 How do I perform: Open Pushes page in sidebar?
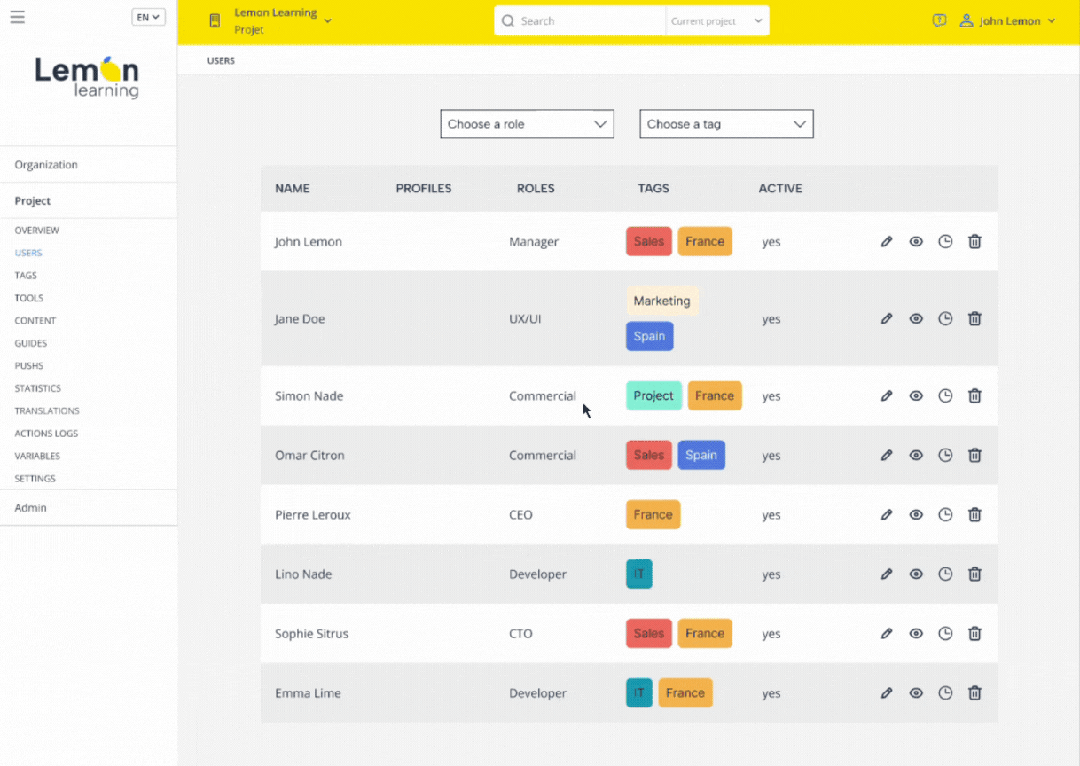[x=29, y=366]
